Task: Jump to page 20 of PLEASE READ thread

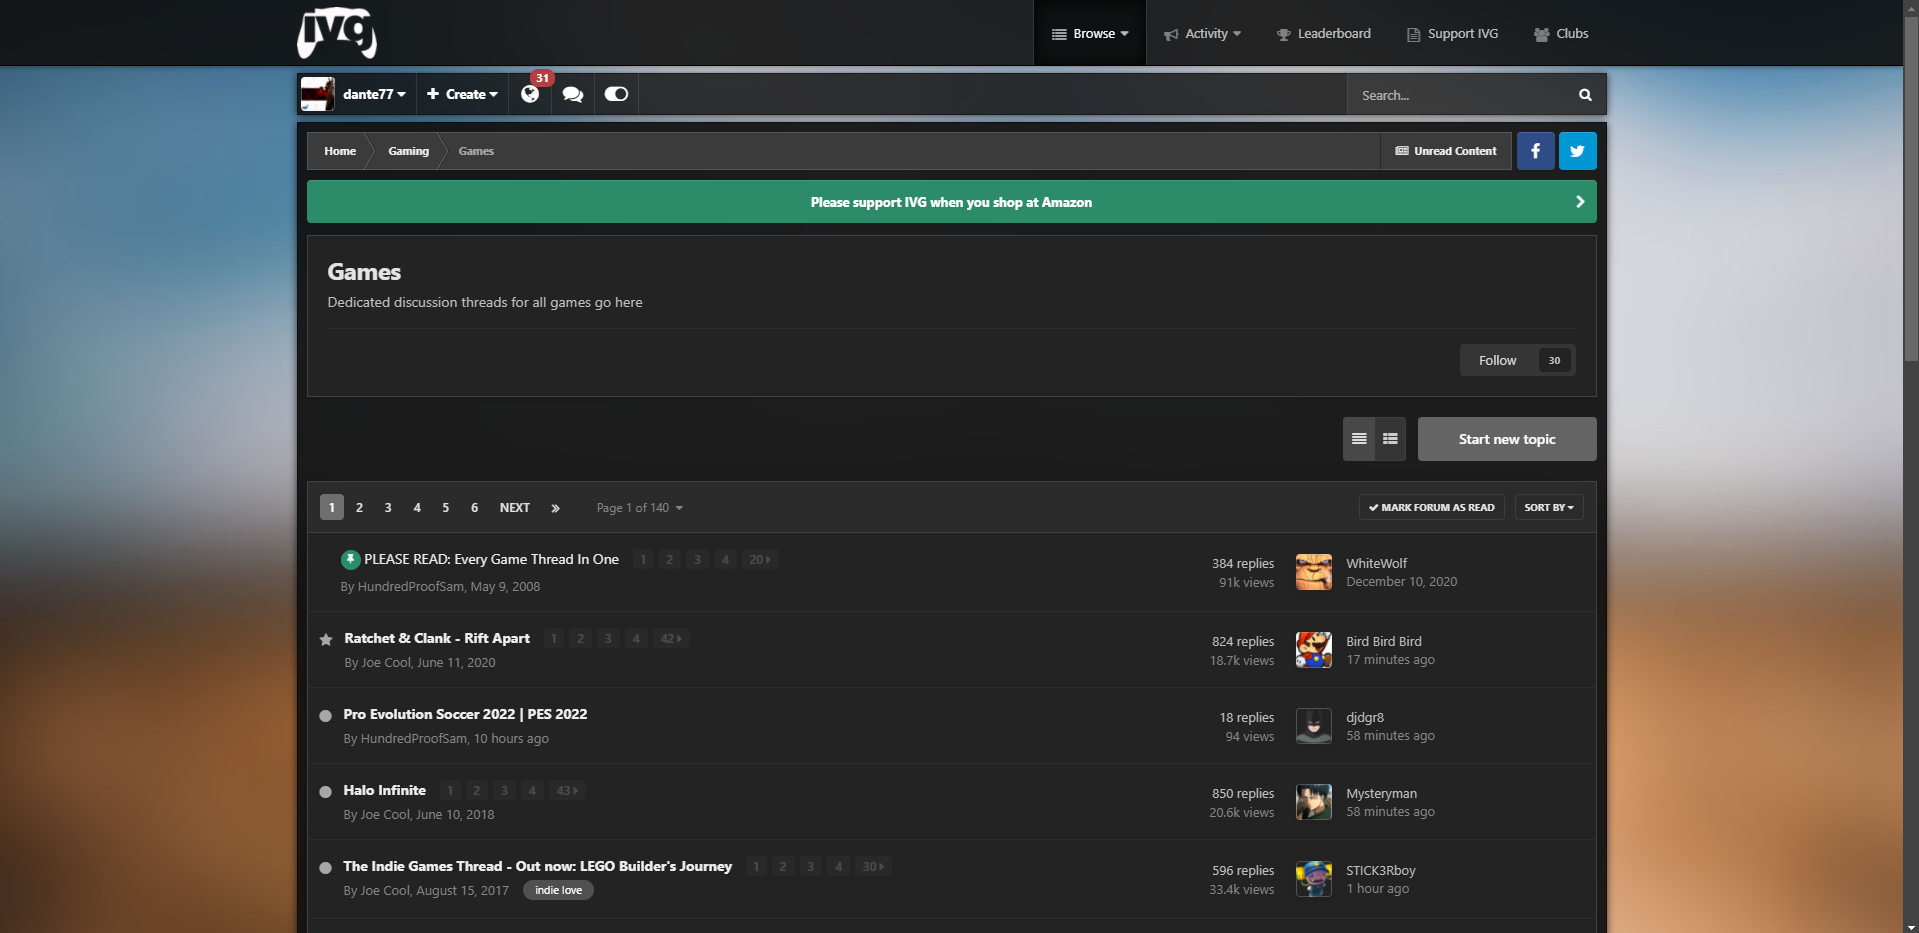Action: [x=760, y=560]
